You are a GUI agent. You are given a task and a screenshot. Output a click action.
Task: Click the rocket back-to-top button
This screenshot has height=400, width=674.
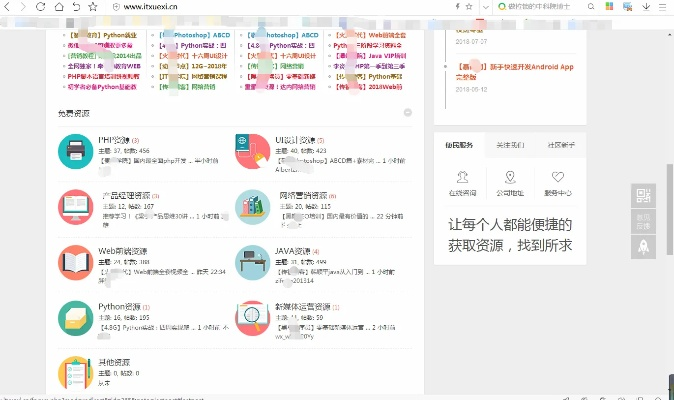[x=643, y=247]
